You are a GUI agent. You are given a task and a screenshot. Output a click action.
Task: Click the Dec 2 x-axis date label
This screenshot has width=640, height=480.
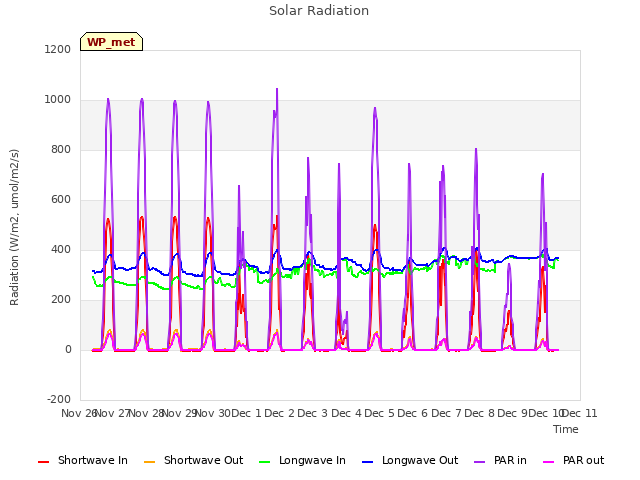[x=280, y=413]
